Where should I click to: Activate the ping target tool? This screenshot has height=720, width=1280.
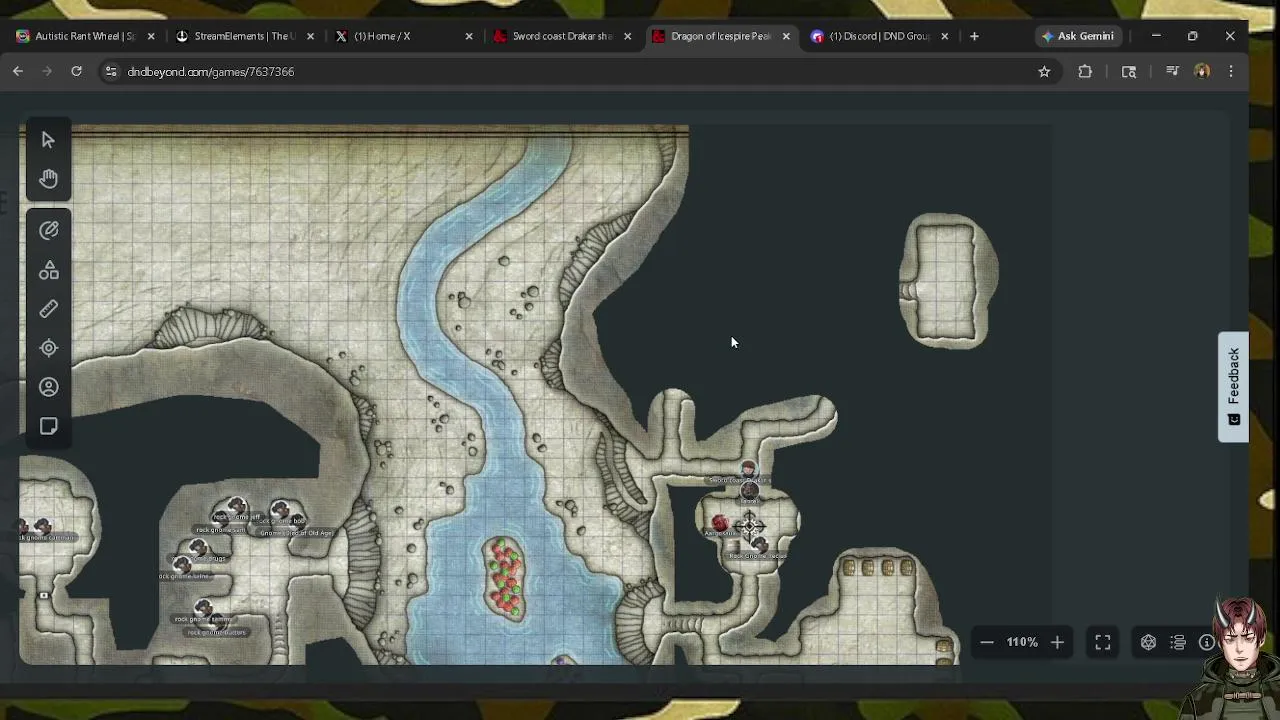[48, 348]
